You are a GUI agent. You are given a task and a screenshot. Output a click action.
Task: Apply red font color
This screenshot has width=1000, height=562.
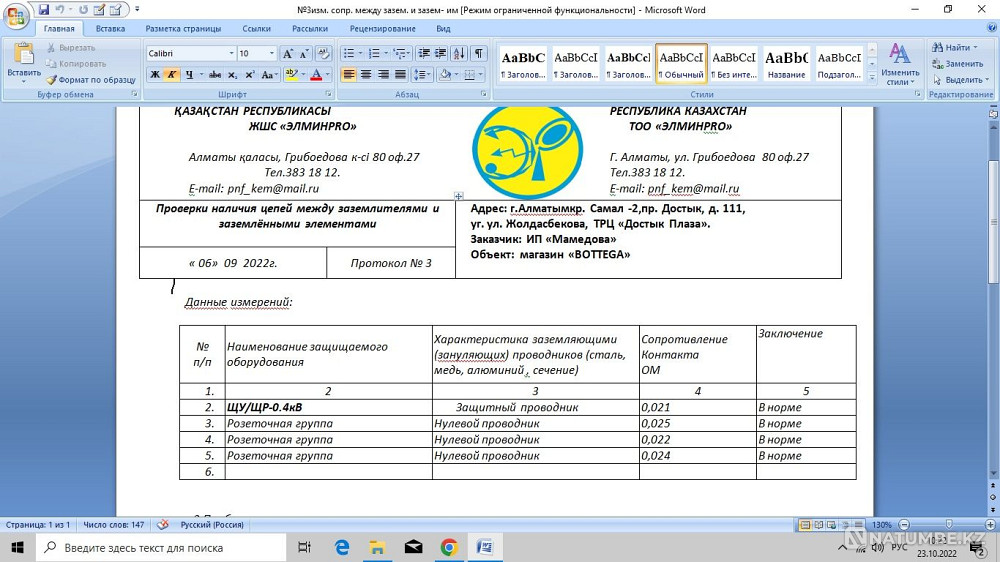click(x=316, y=75)
